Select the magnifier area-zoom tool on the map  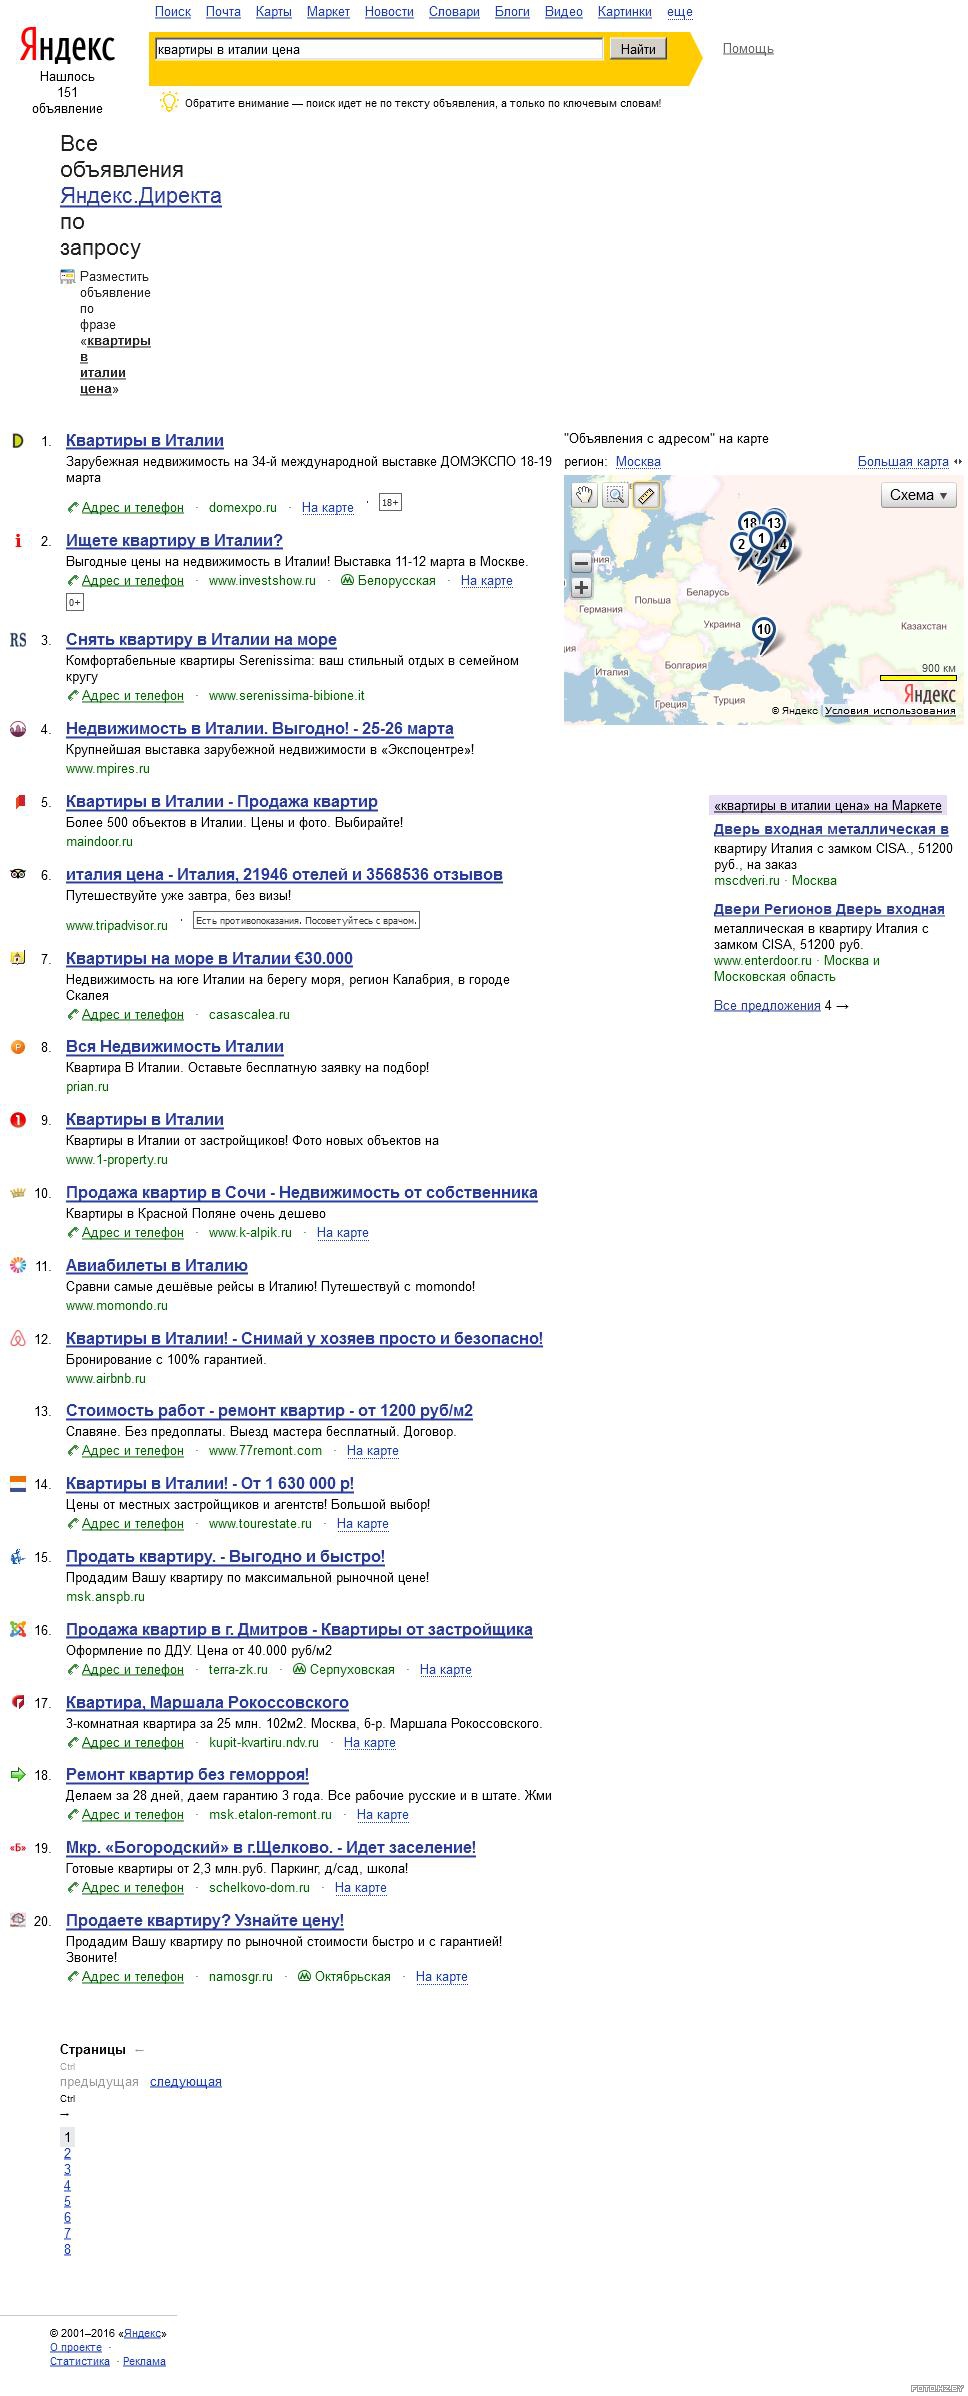tap(615, 495)
